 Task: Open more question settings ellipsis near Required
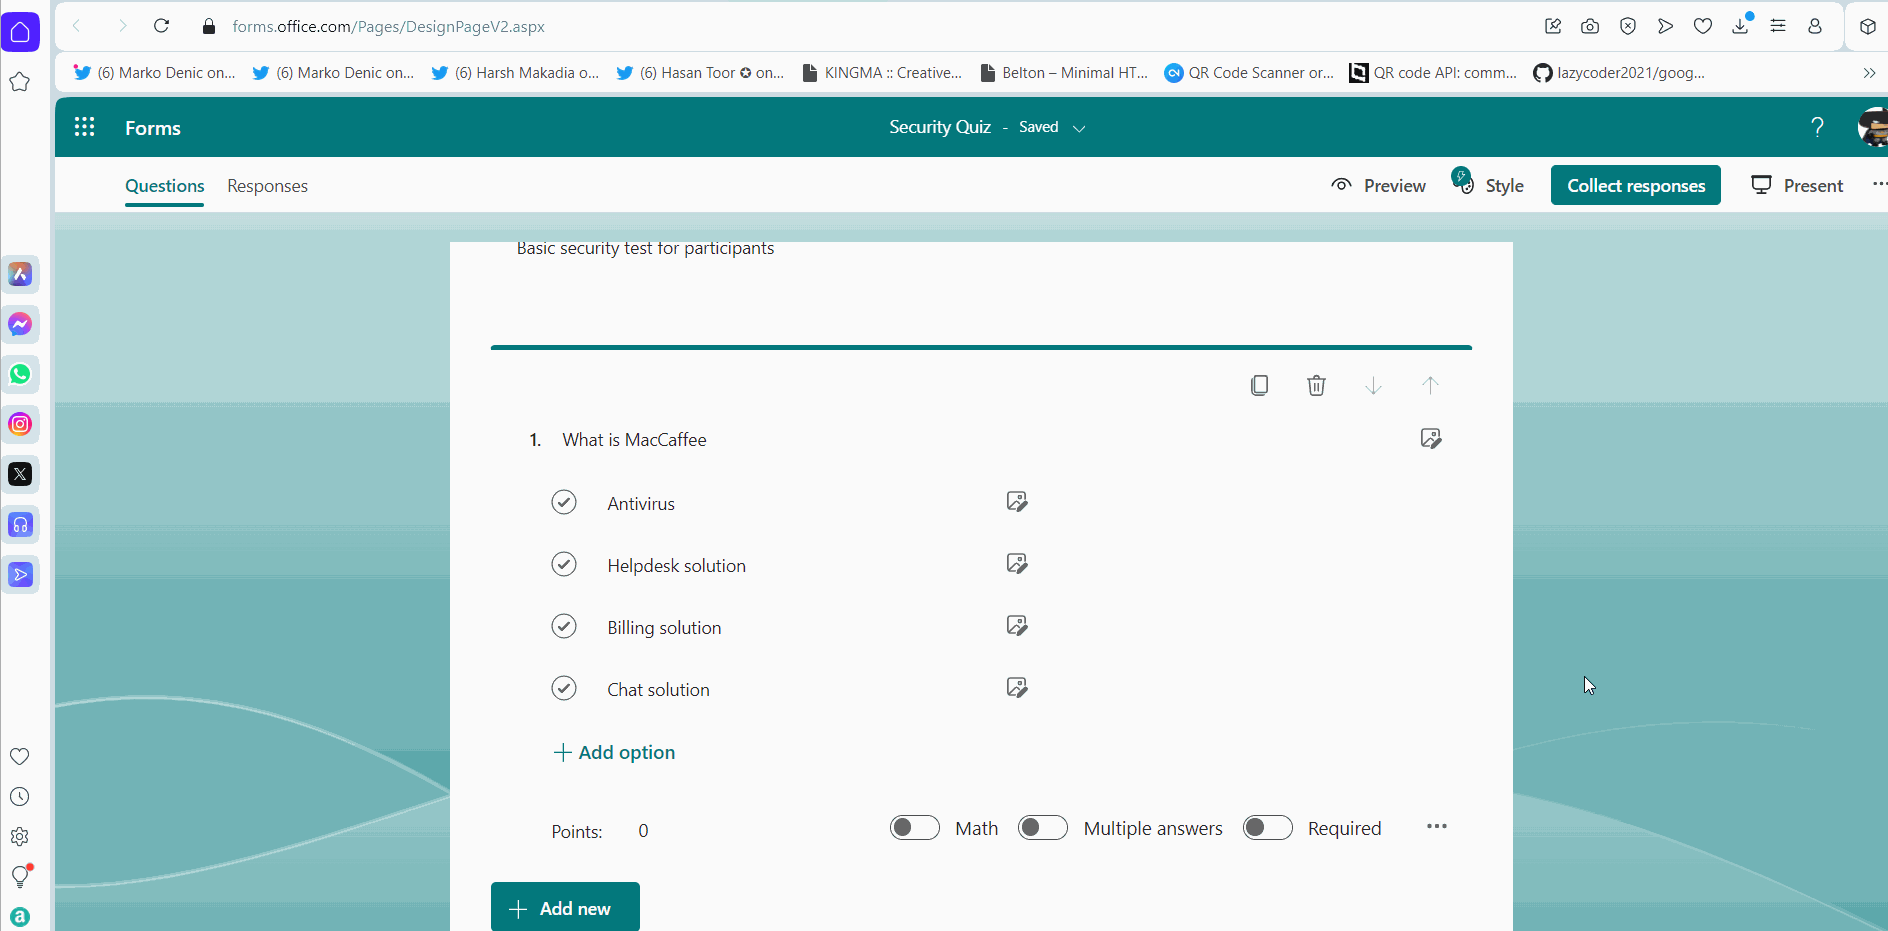1437,826
